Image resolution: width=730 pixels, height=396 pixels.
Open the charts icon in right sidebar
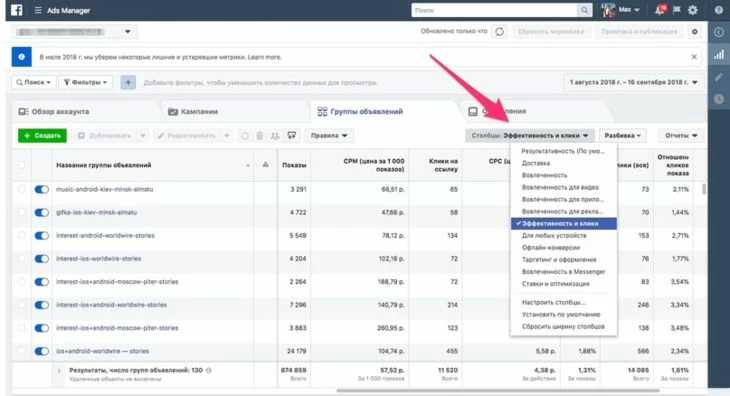point(719,54)
